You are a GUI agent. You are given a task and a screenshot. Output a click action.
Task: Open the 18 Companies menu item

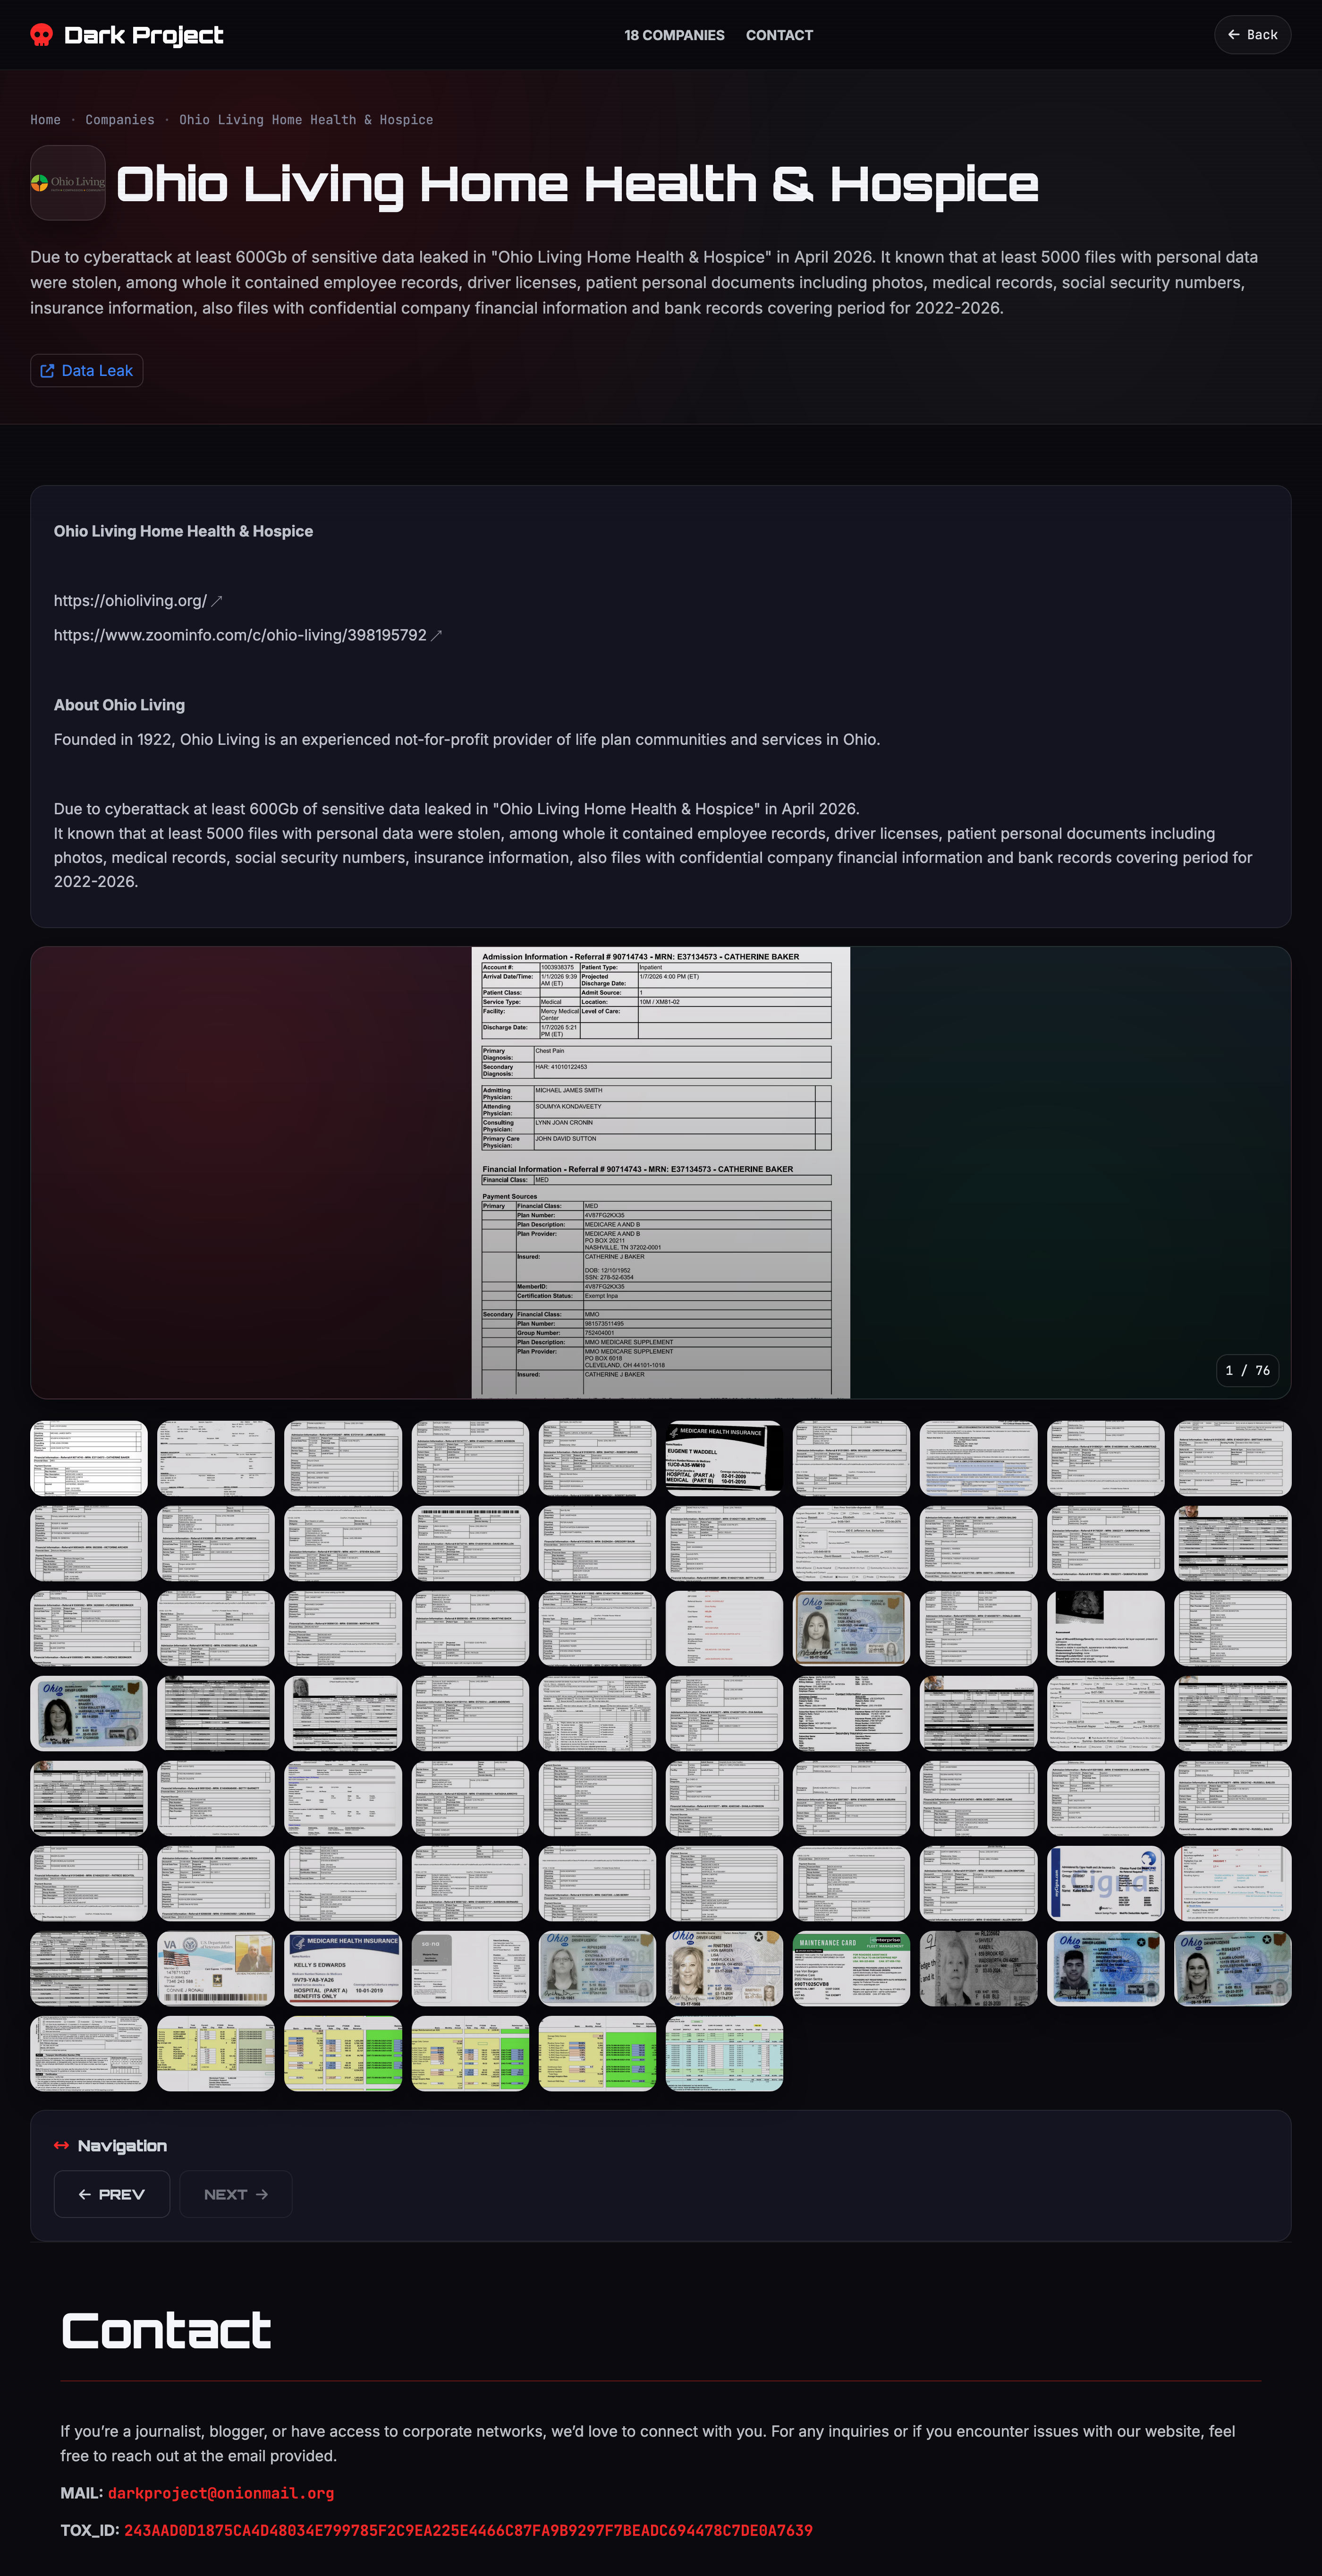click(674, 35)
